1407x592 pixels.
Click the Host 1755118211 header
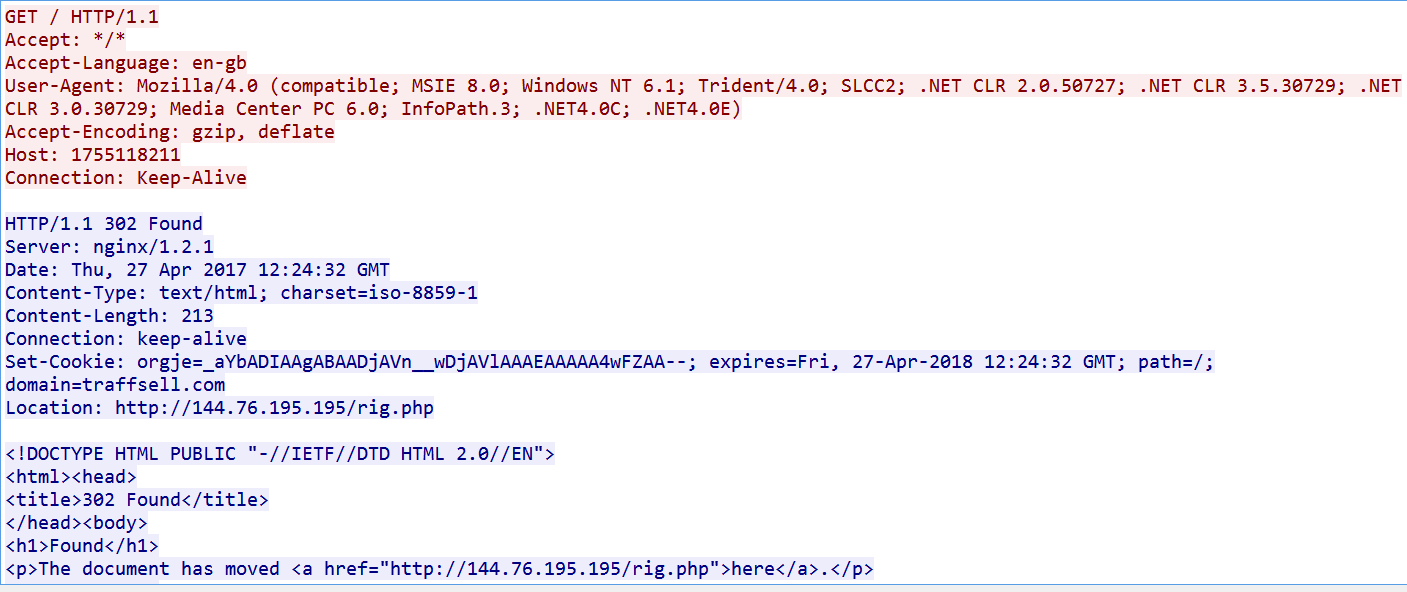pos(93,155)
